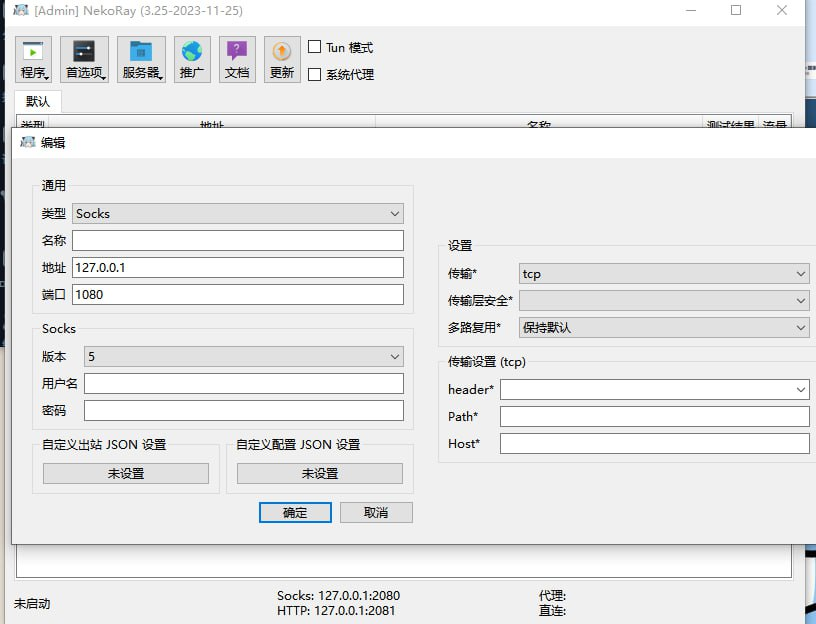Switch to the 默认 group tab
Viewport: 816px width, 624px height.
tap(38, 101)
